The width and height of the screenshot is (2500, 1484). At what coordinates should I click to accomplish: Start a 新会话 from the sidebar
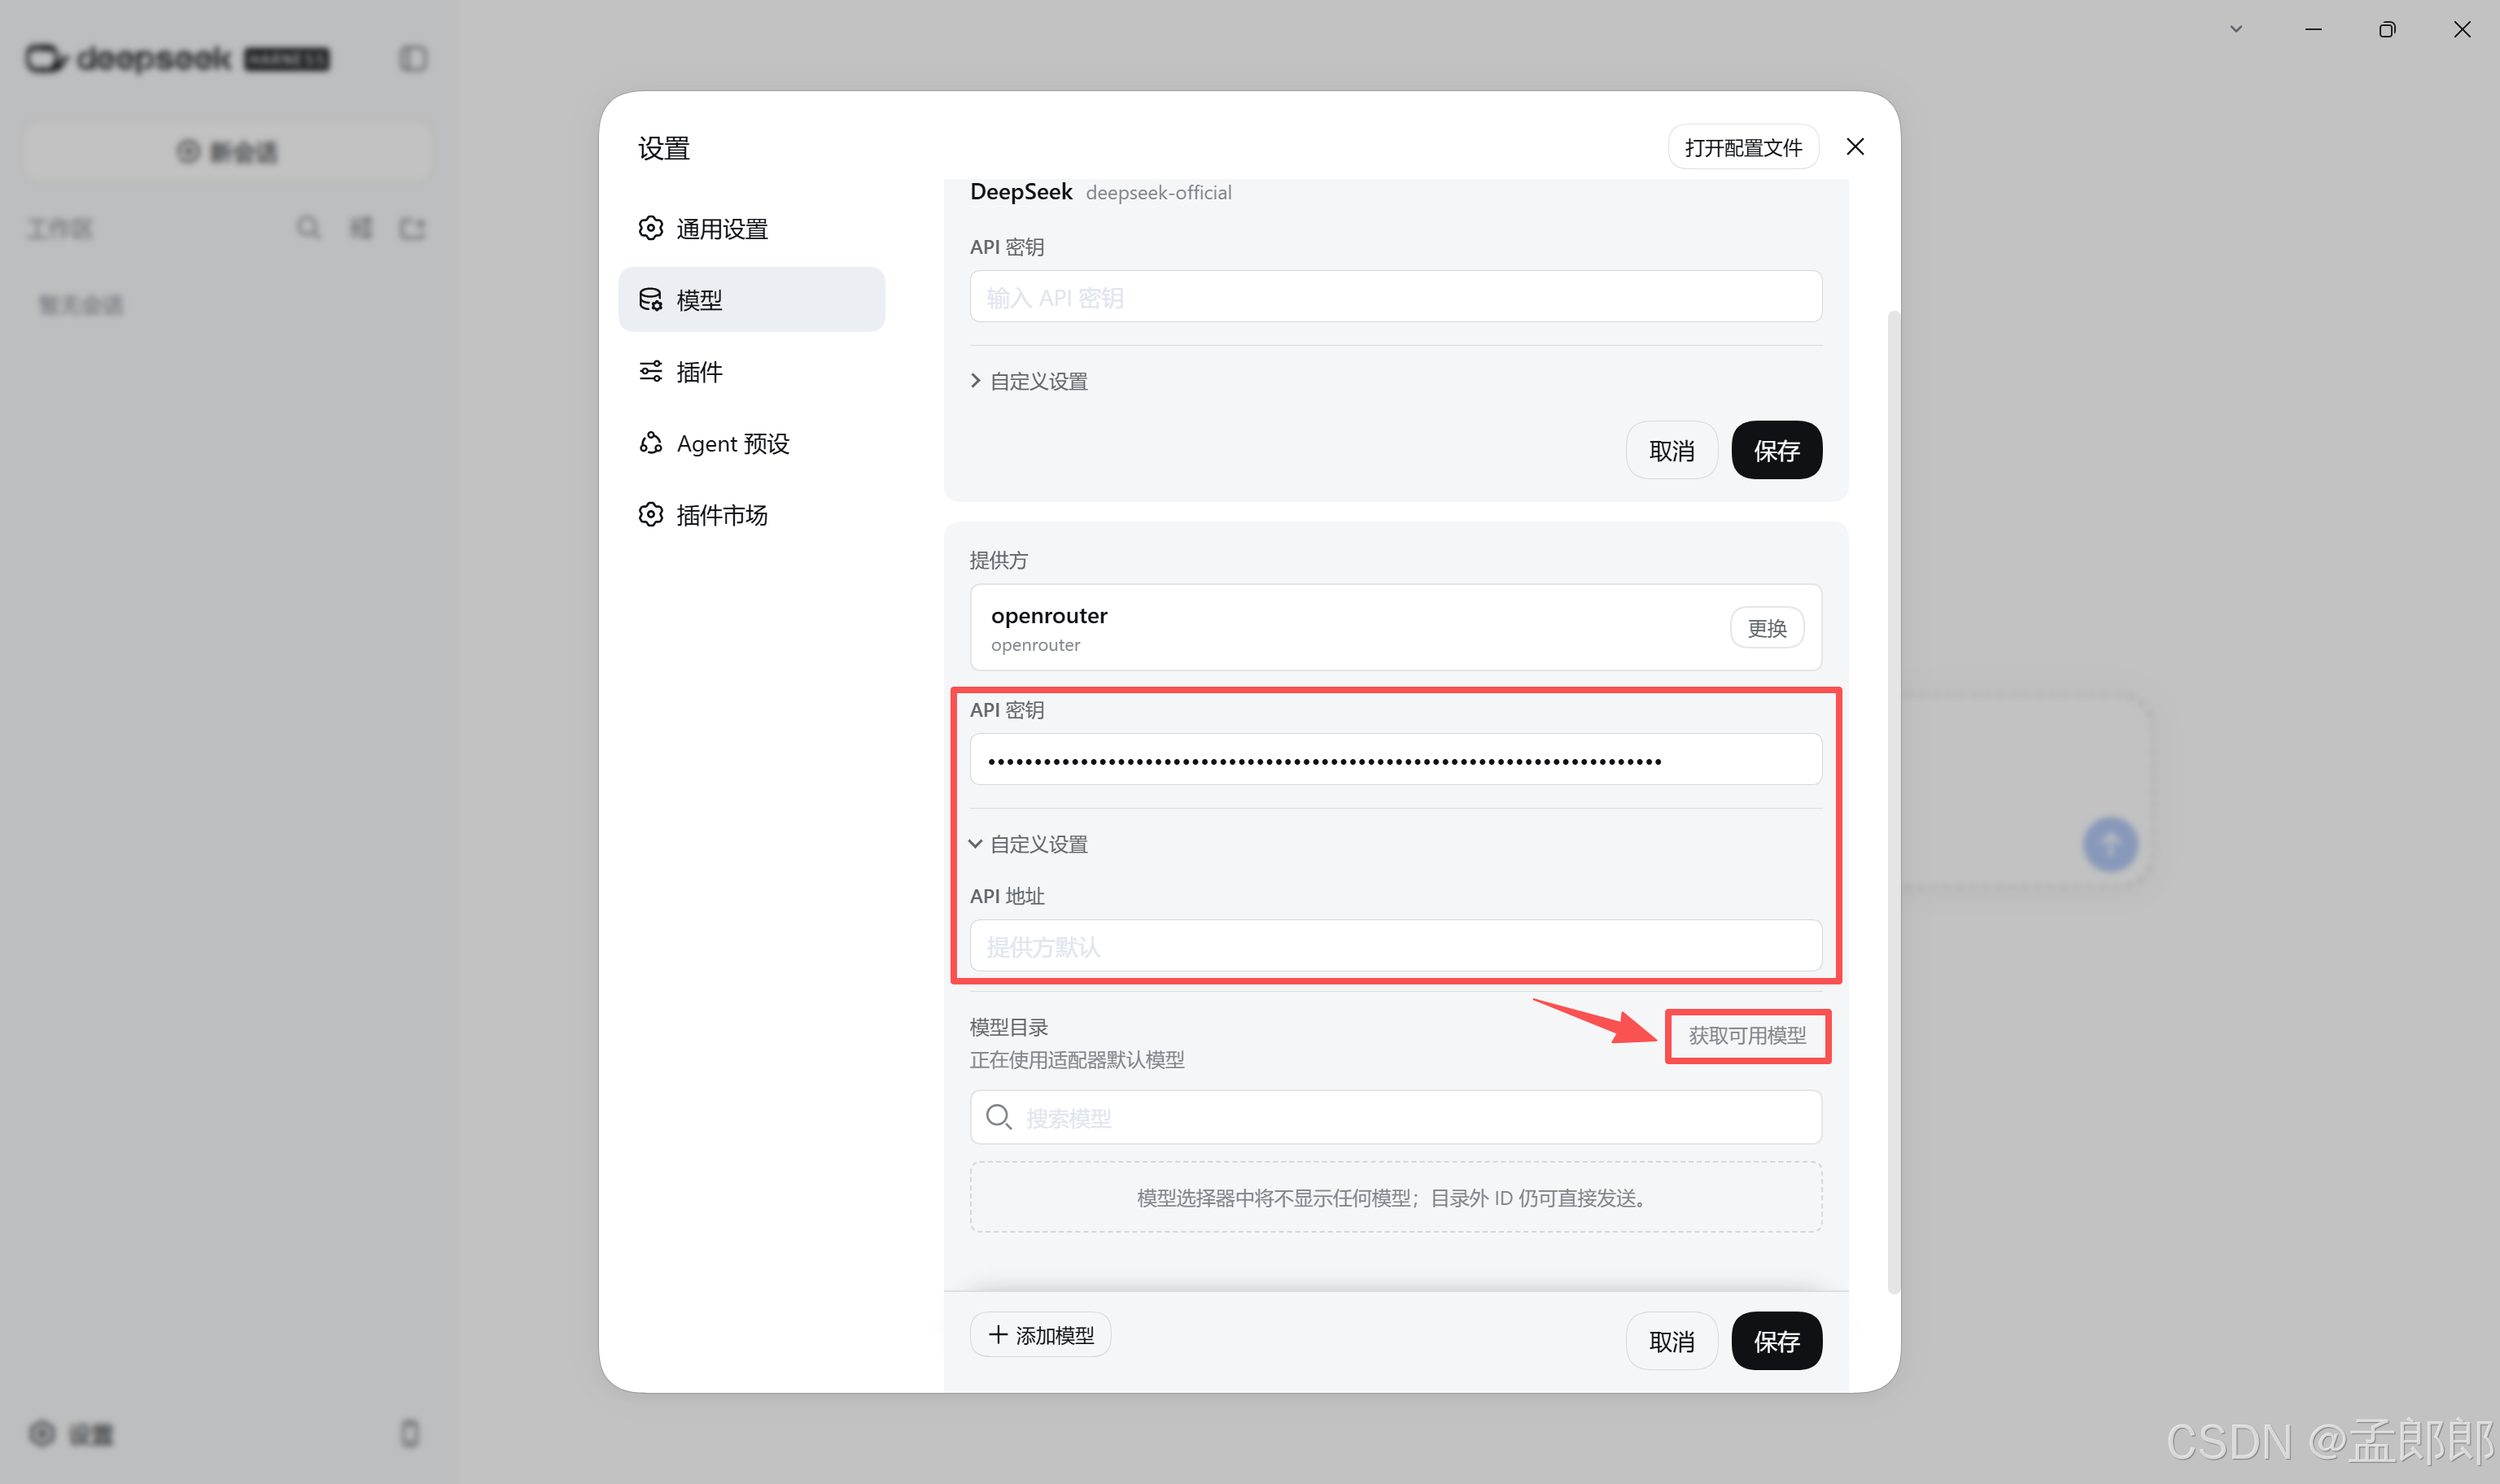pos(228,152)
